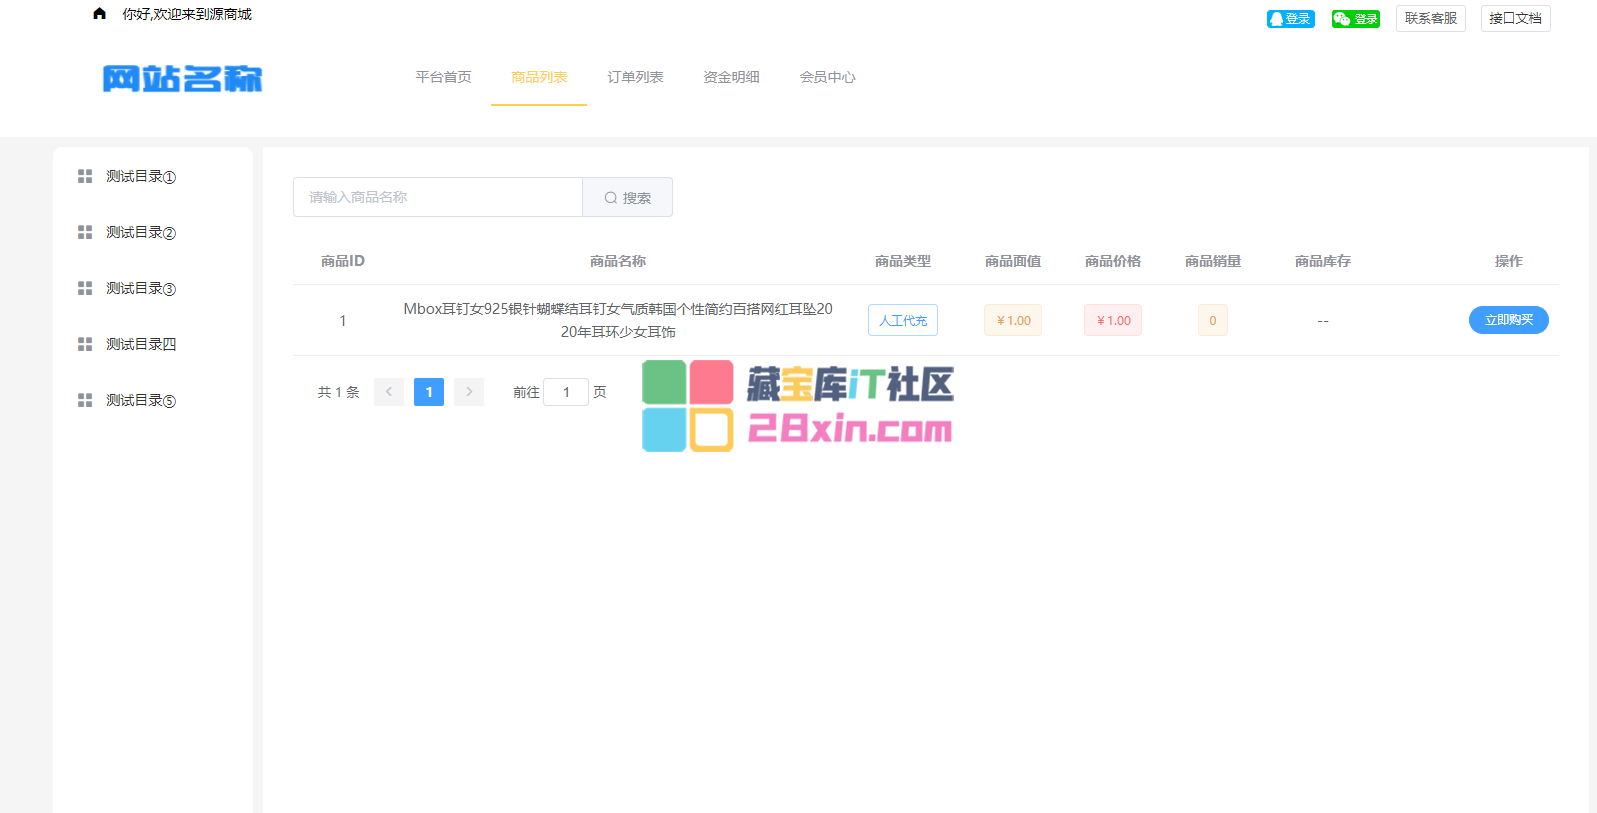Open 接口文档 API docs
Viewport: 1597px width, 813px height.
point(1515,18)
